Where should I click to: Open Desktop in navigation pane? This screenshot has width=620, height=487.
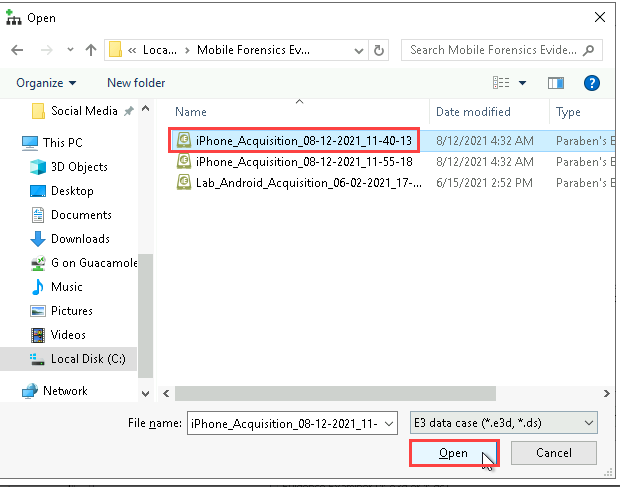tap(72, 191)
